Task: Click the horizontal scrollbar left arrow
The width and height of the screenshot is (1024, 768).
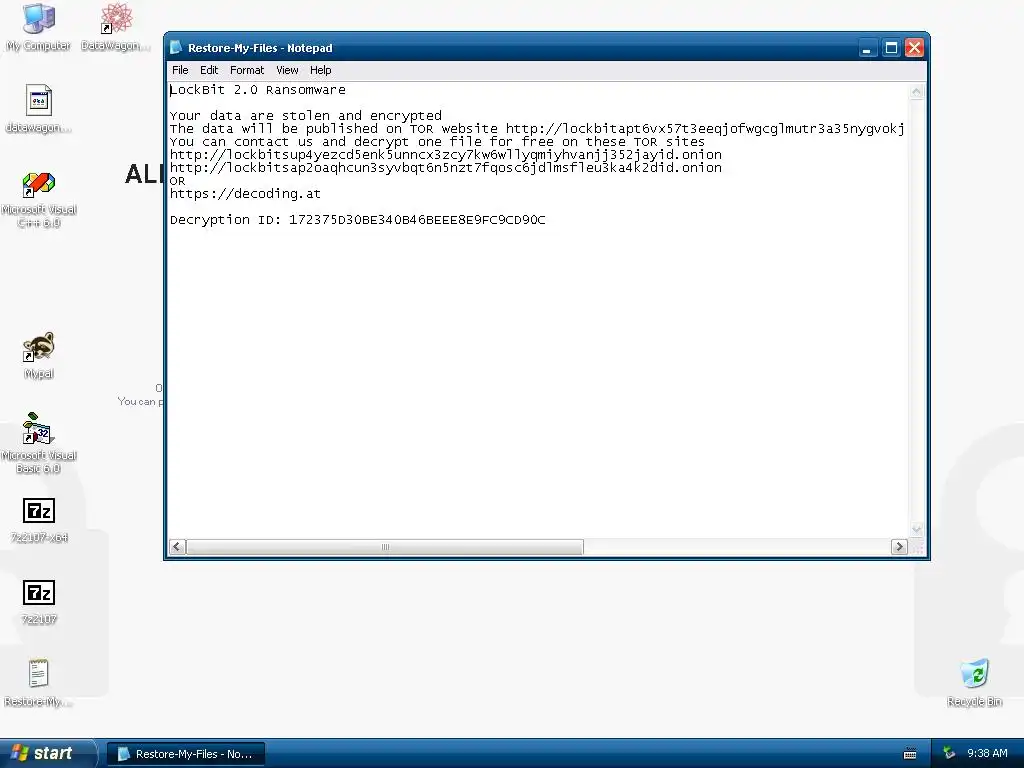Action: click(177, 547)
